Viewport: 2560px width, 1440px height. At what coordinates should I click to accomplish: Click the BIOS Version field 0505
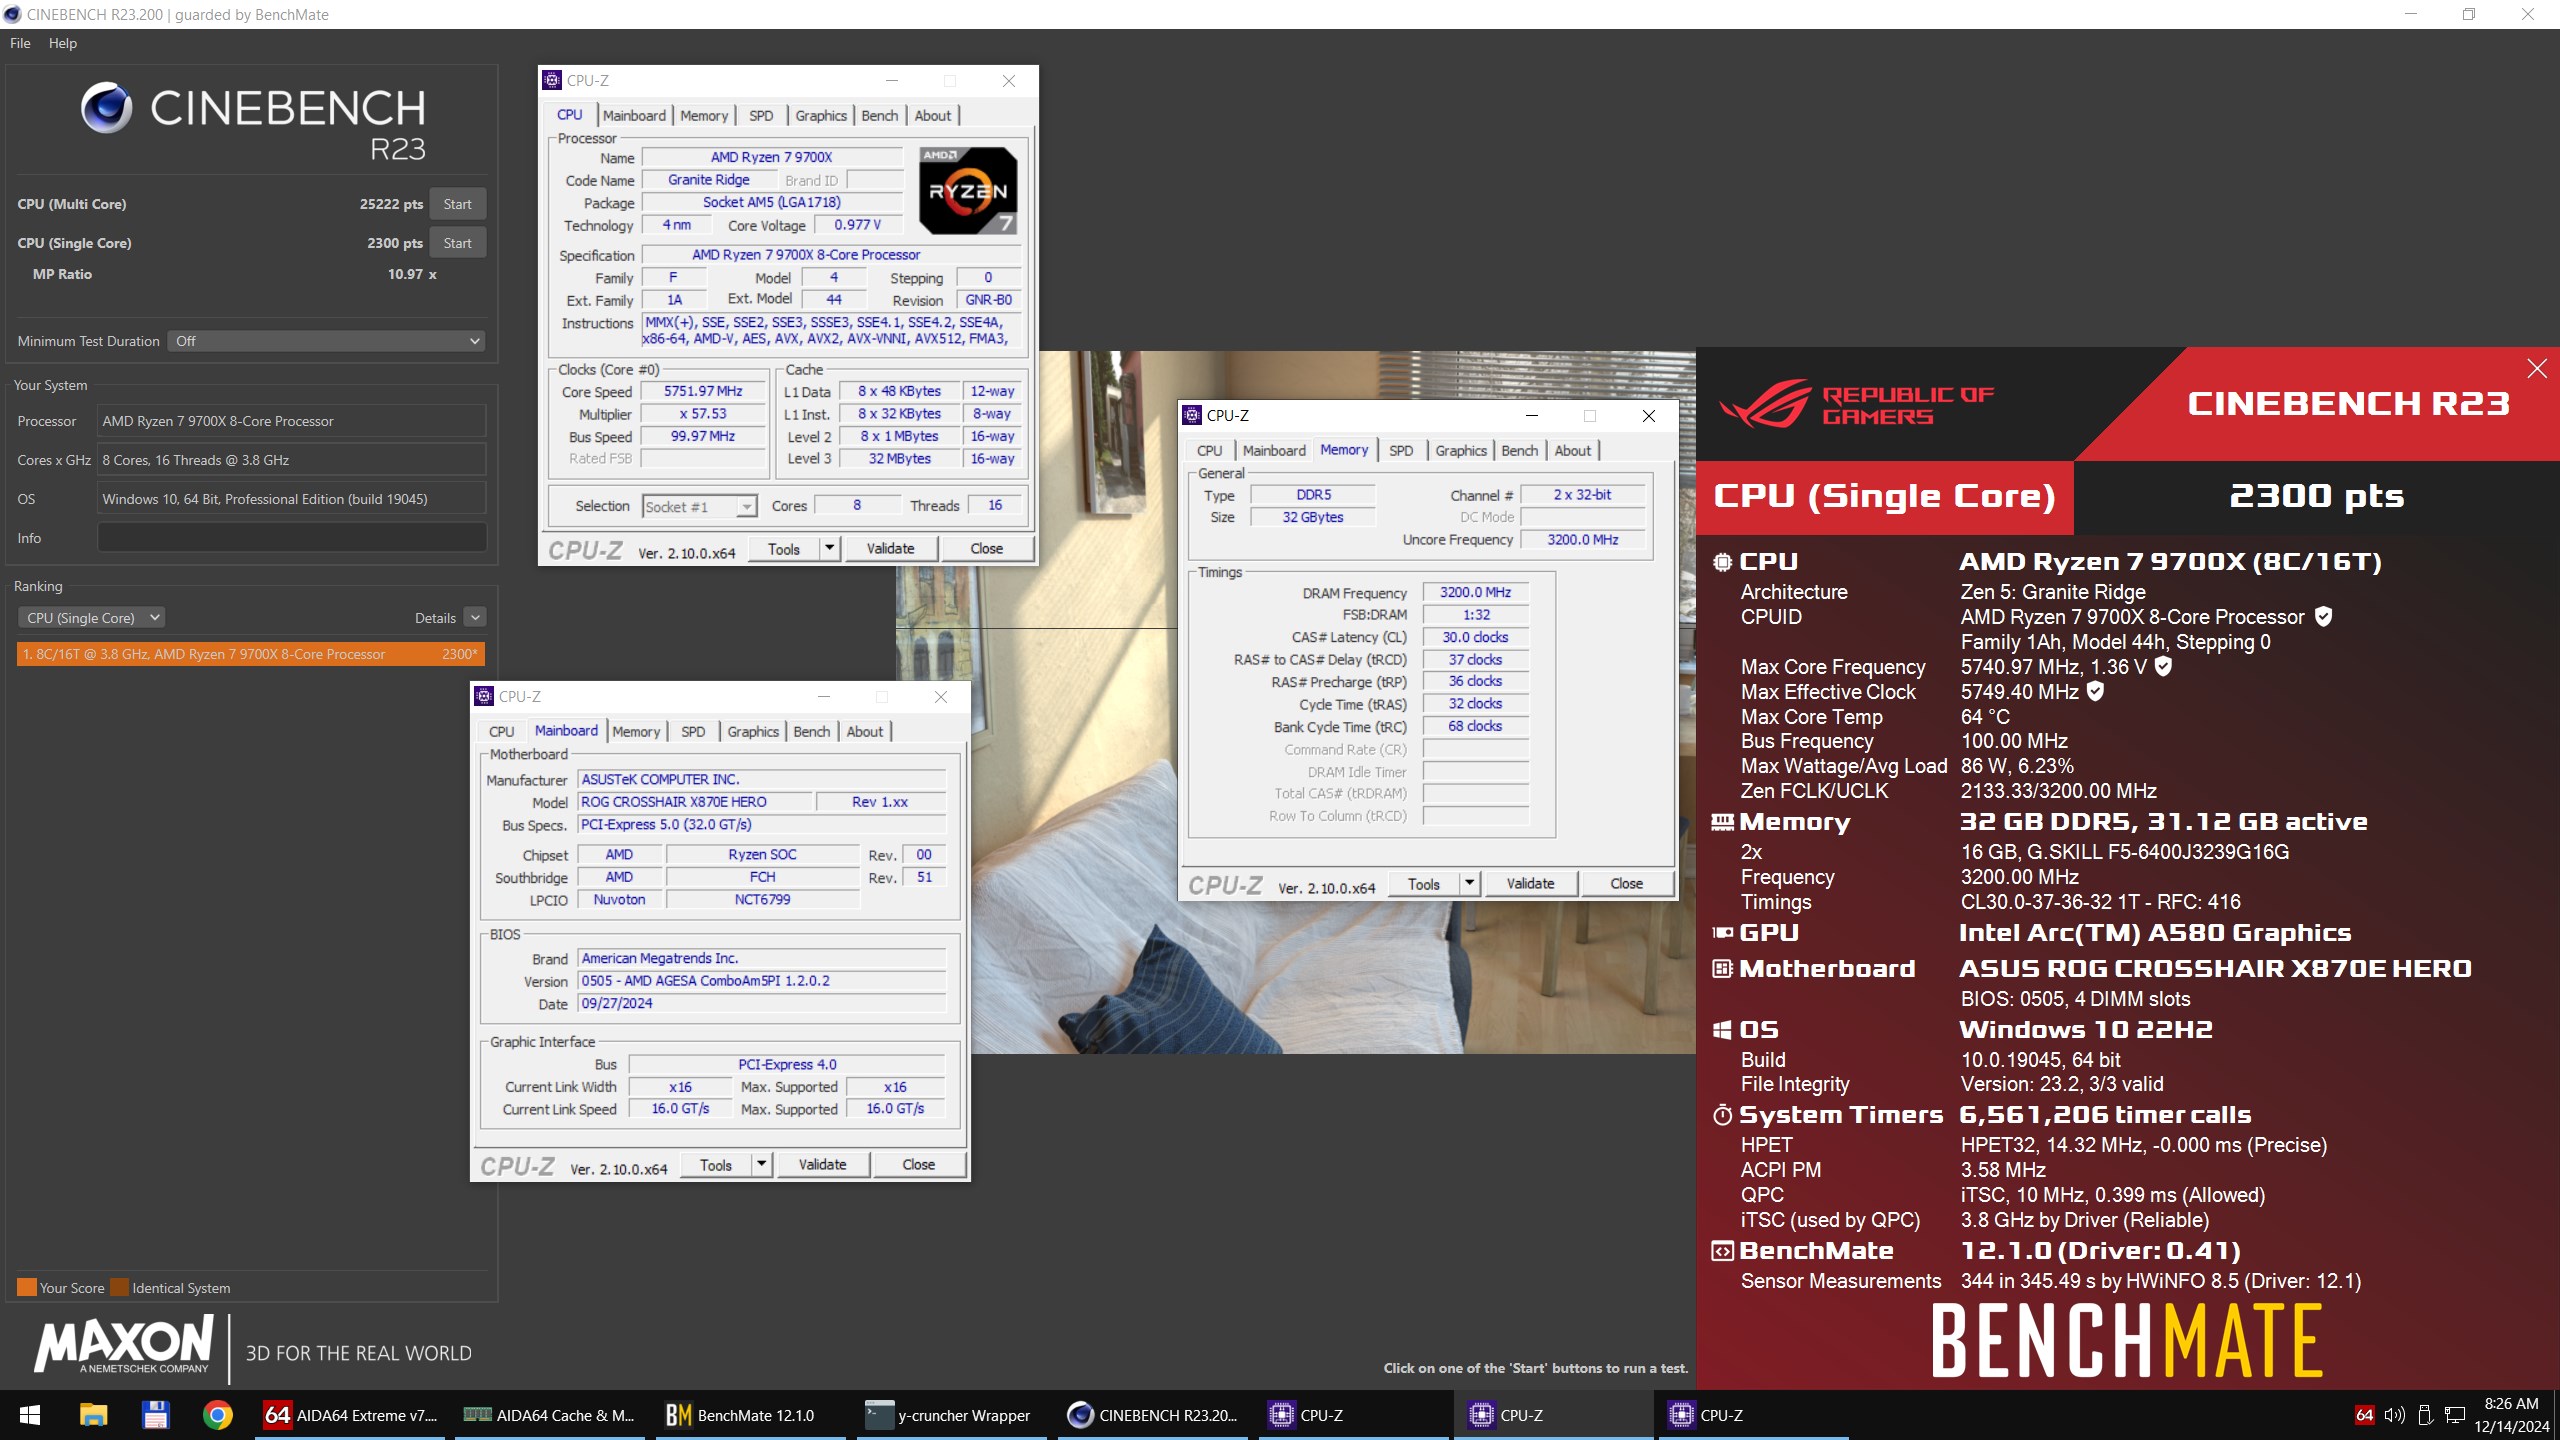tap(762, 981)
